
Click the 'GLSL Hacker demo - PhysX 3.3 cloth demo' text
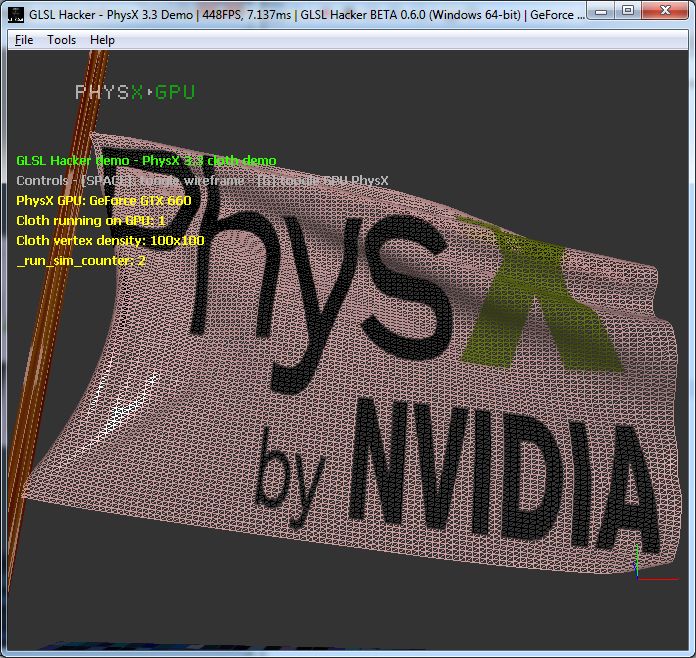coord(146,160)
